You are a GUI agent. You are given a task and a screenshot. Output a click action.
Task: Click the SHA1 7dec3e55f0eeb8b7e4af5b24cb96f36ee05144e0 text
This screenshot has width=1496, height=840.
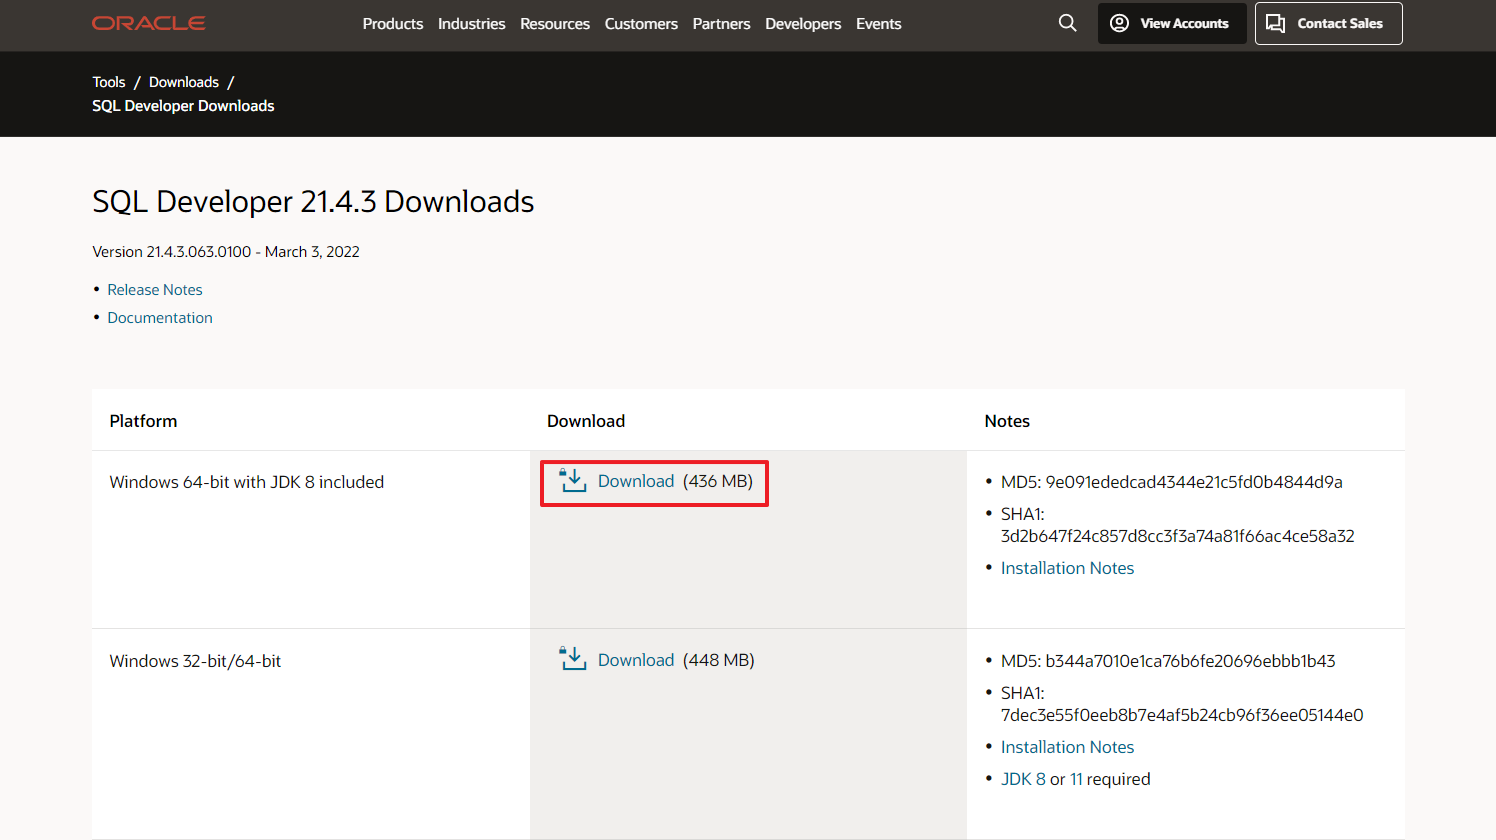coord(1182,704)
